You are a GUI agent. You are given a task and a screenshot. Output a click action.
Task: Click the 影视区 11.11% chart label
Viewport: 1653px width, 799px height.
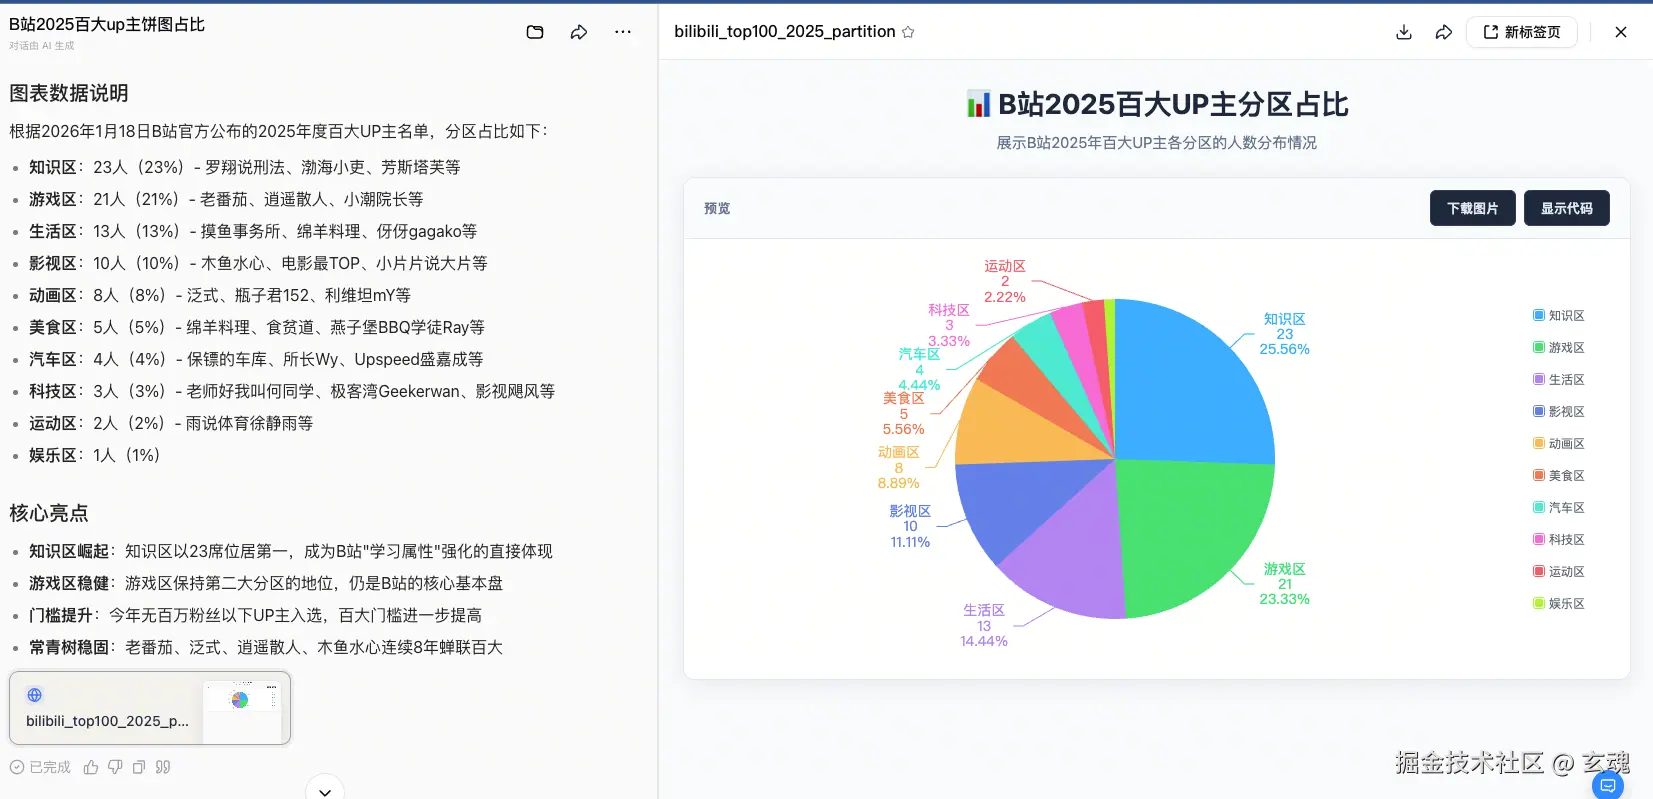tap(910, 526)
